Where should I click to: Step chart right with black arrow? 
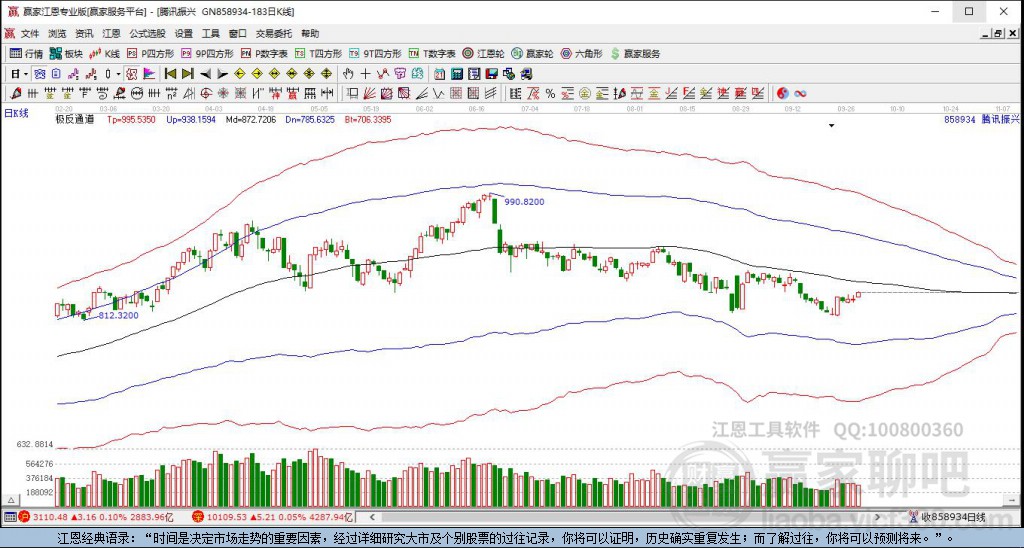[223, 74]
